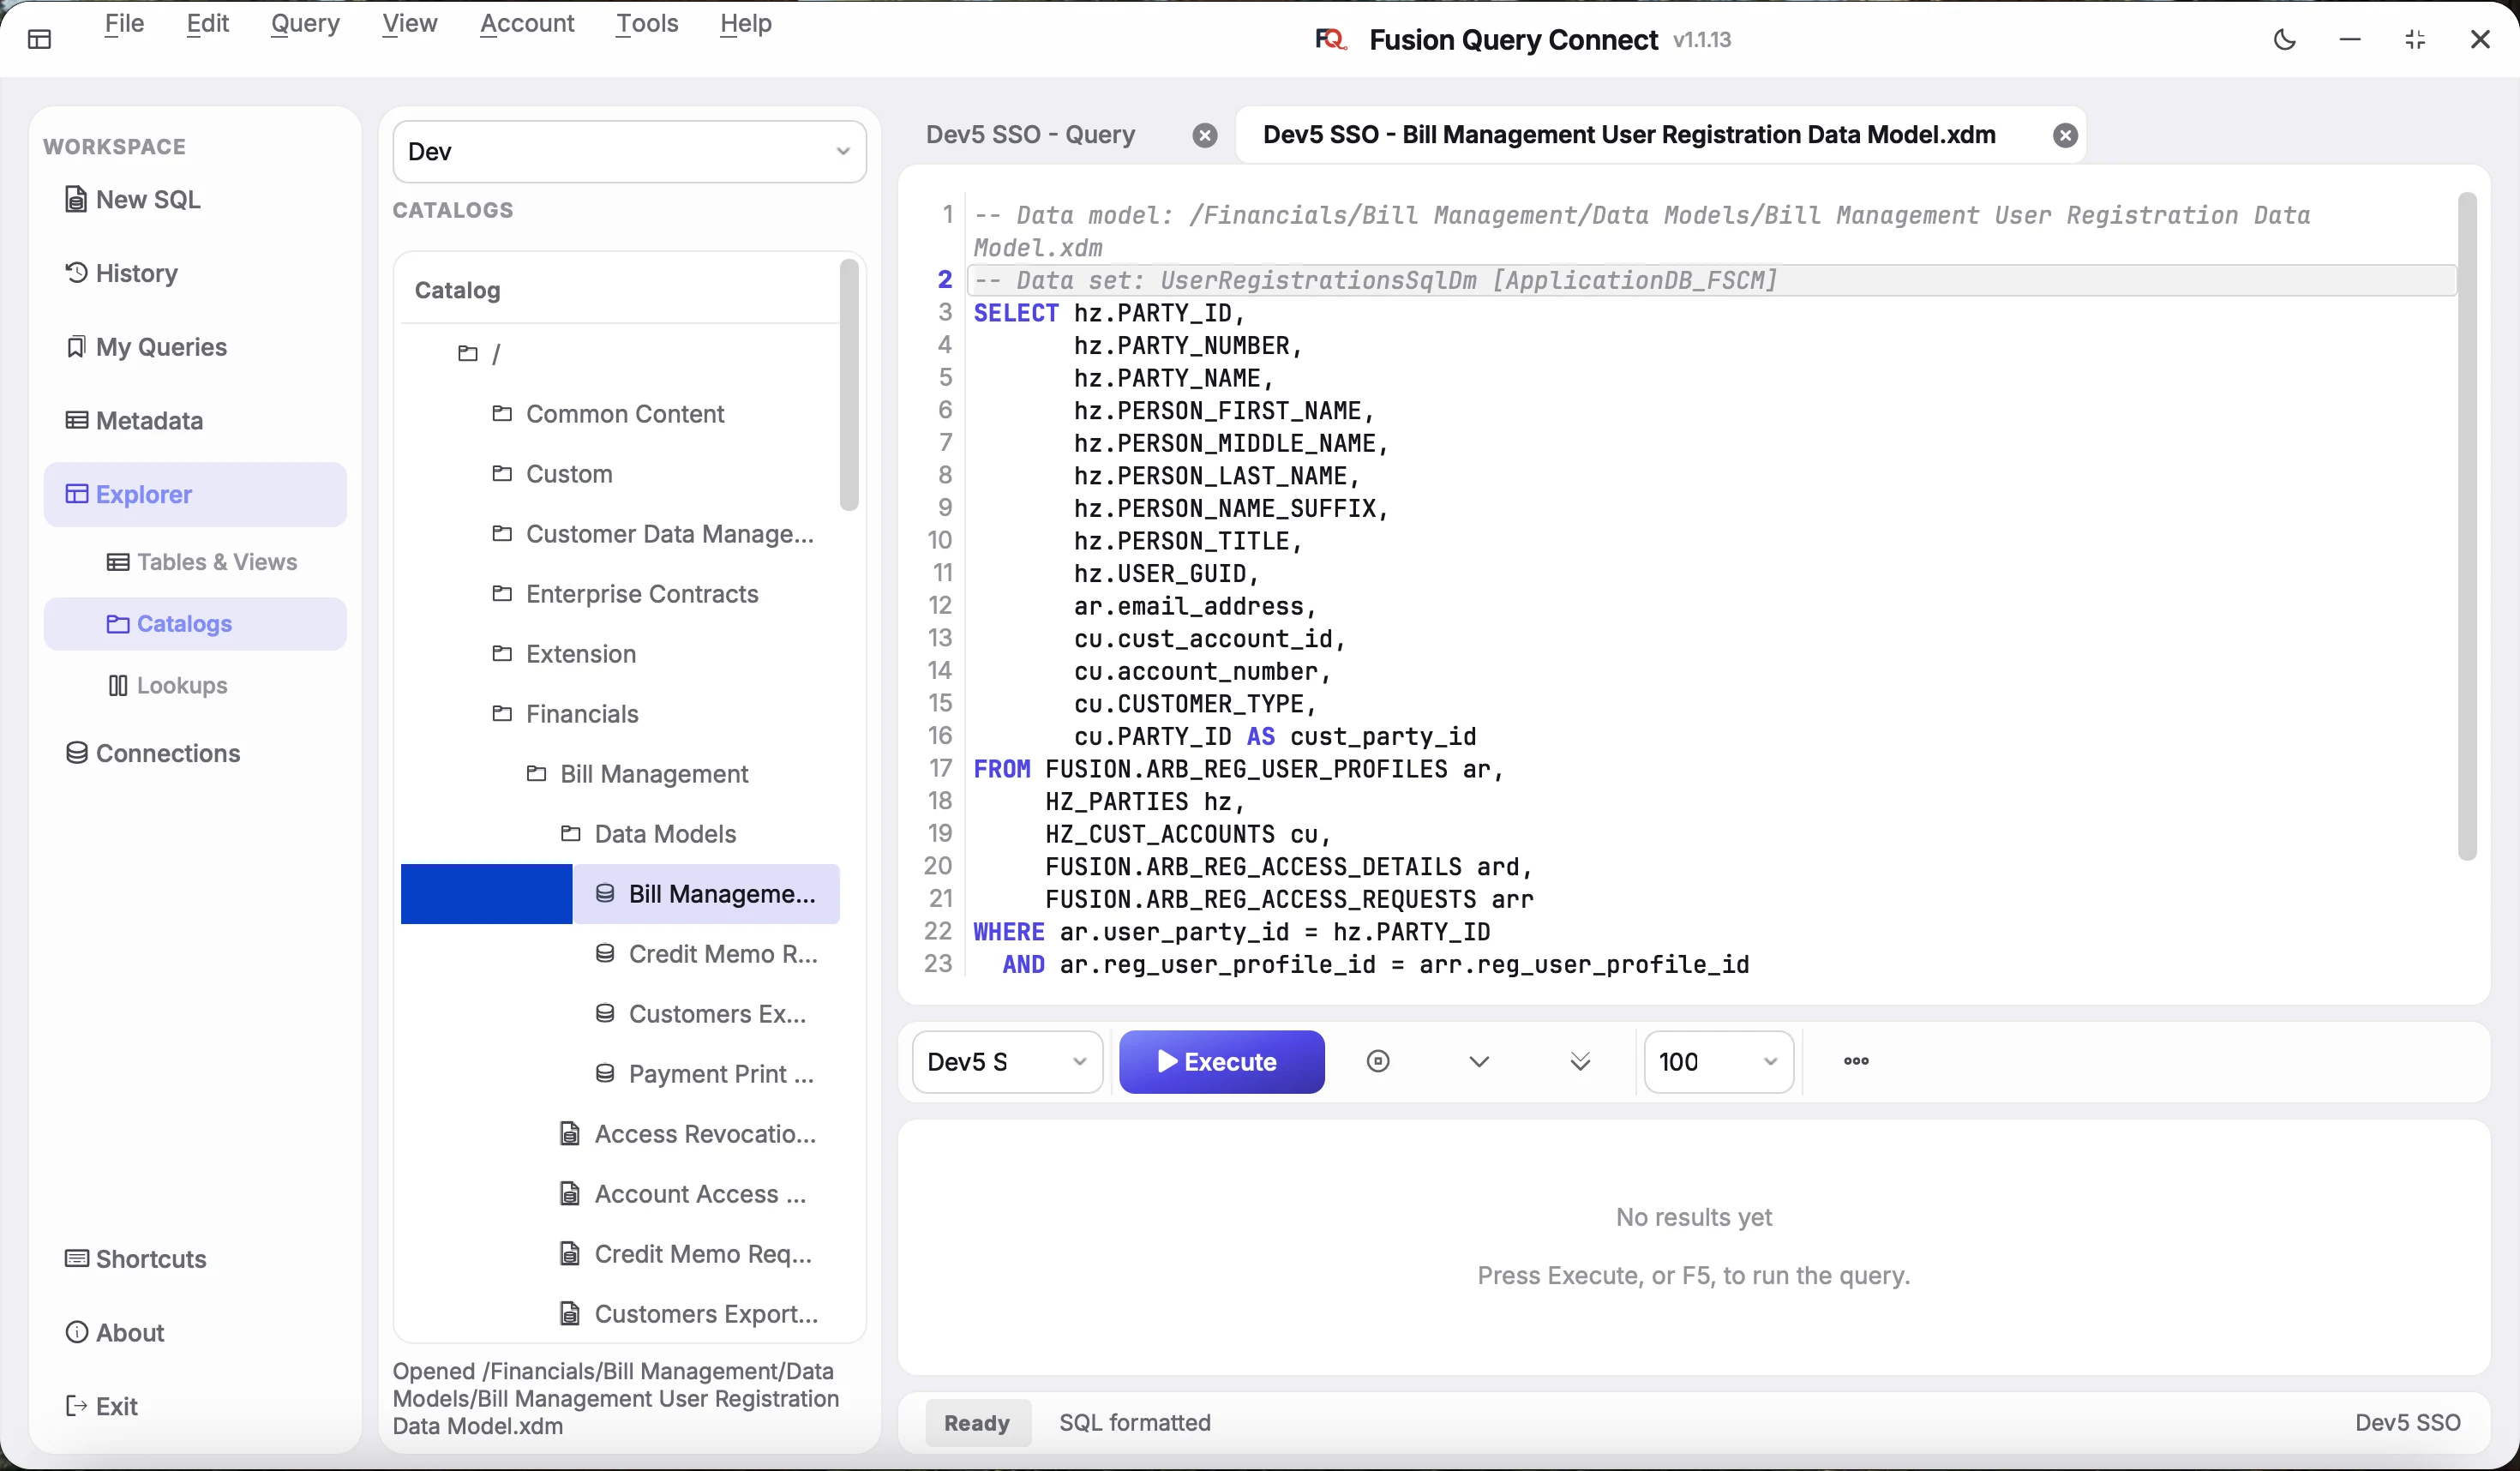Open the Connections section

pos(195,753)
